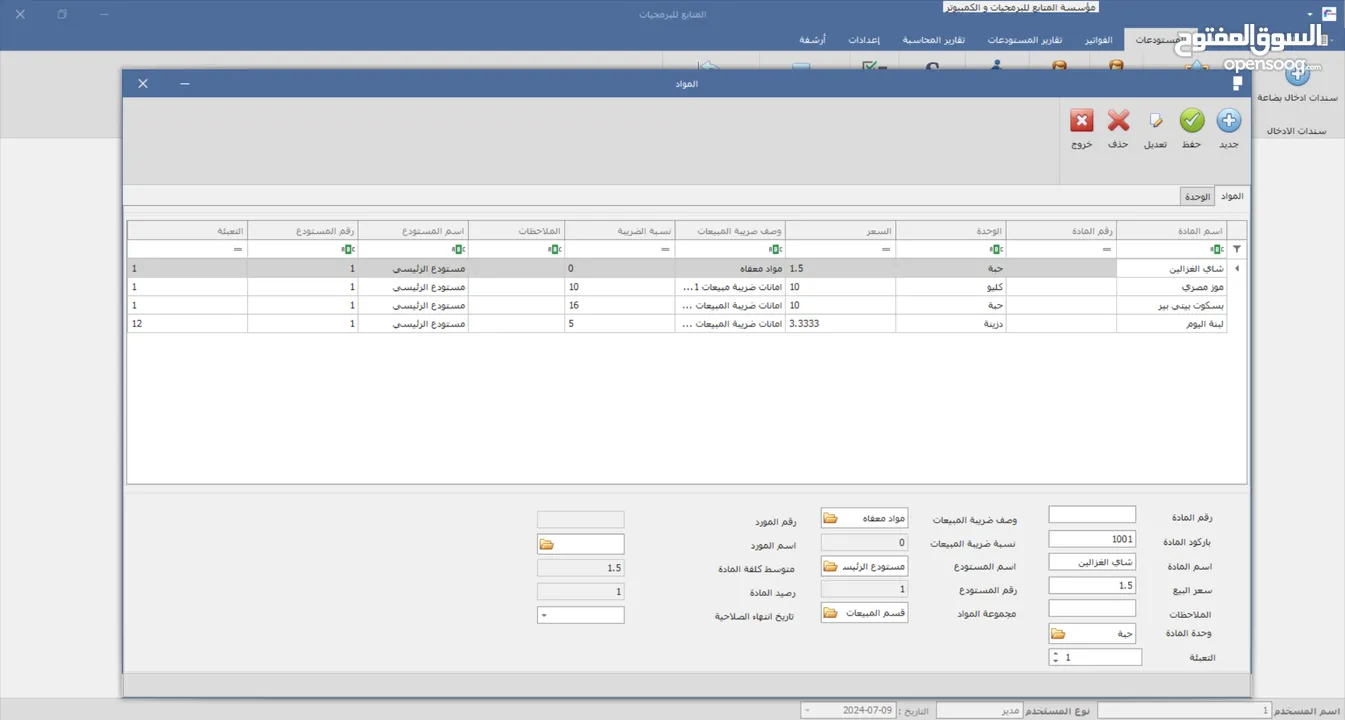This screenshot has width=1345, height=720.
Task: Click the اسم المادة column header
Action: coord(1171,230)
